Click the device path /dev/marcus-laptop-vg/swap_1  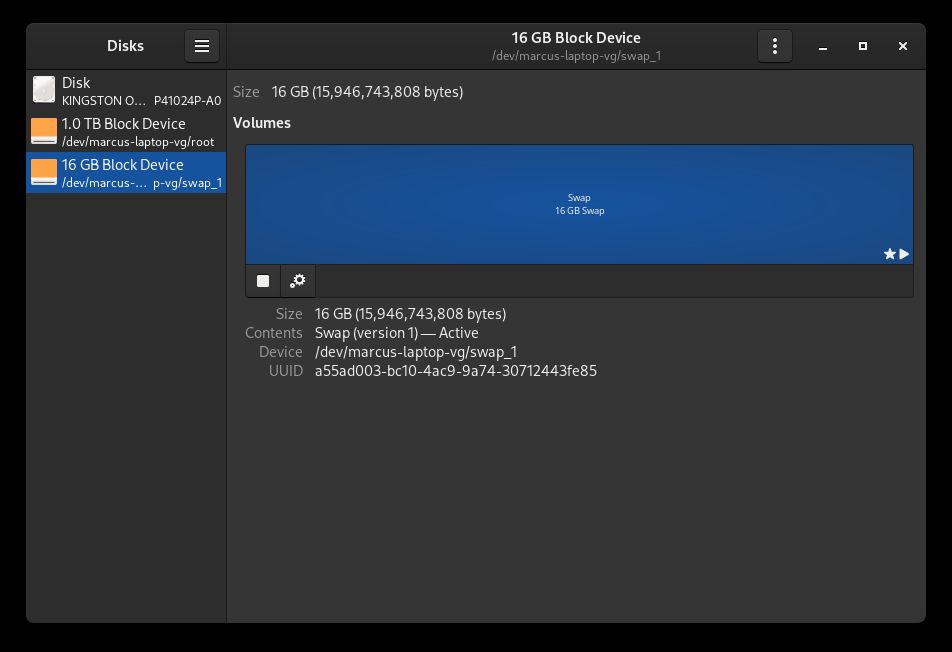(416, 351)
